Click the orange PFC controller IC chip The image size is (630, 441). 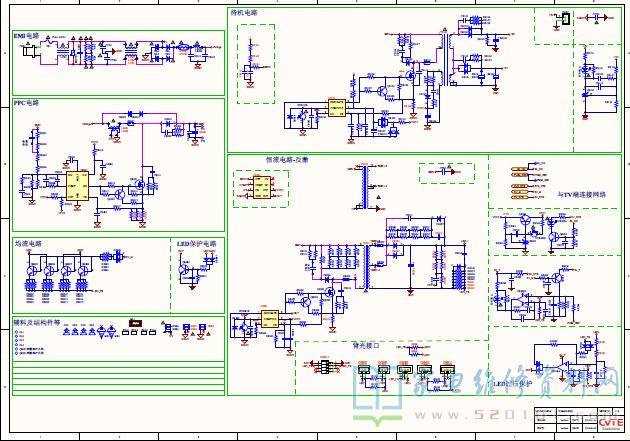coord(76,185)
